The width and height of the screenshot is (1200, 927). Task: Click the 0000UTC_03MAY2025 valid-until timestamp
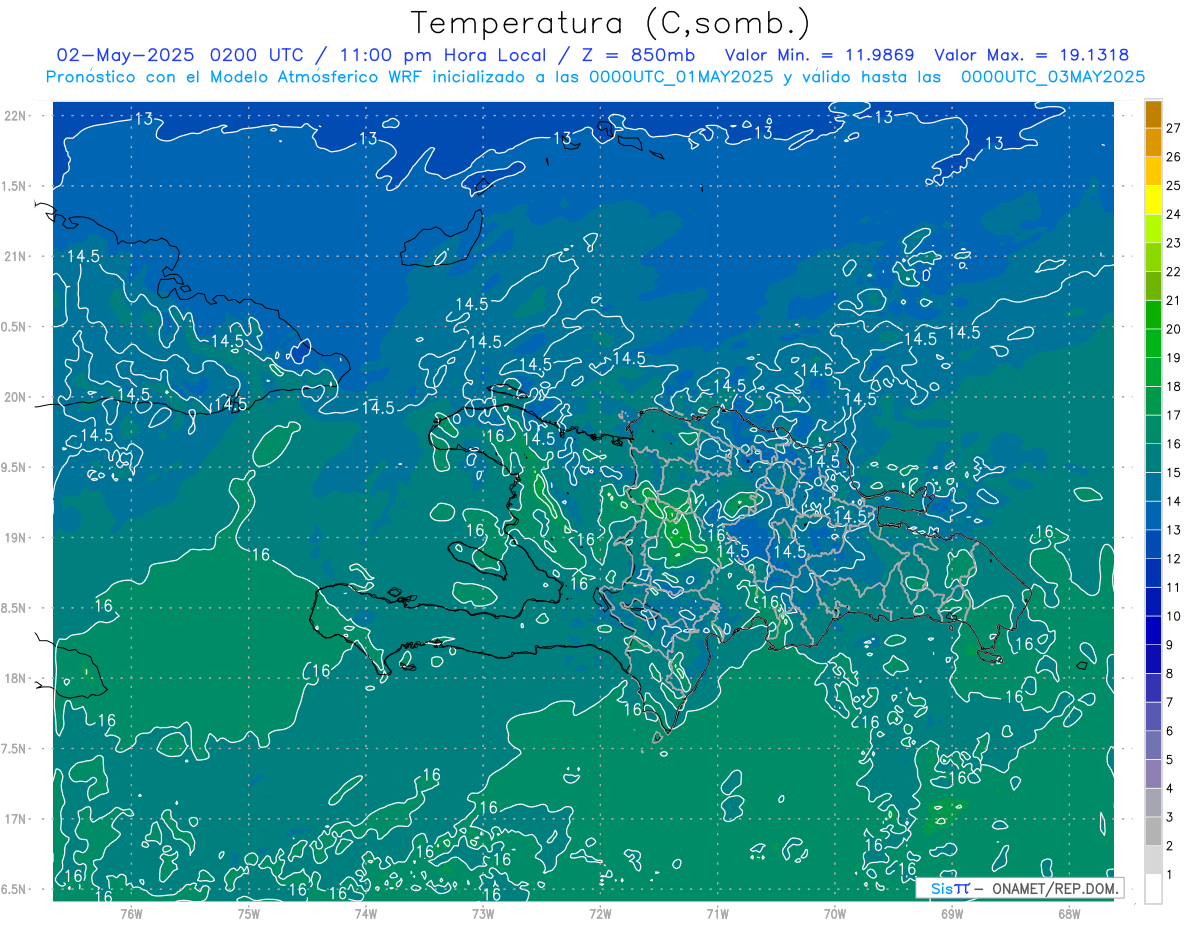pyautogui.click(x=1053, y=77)
